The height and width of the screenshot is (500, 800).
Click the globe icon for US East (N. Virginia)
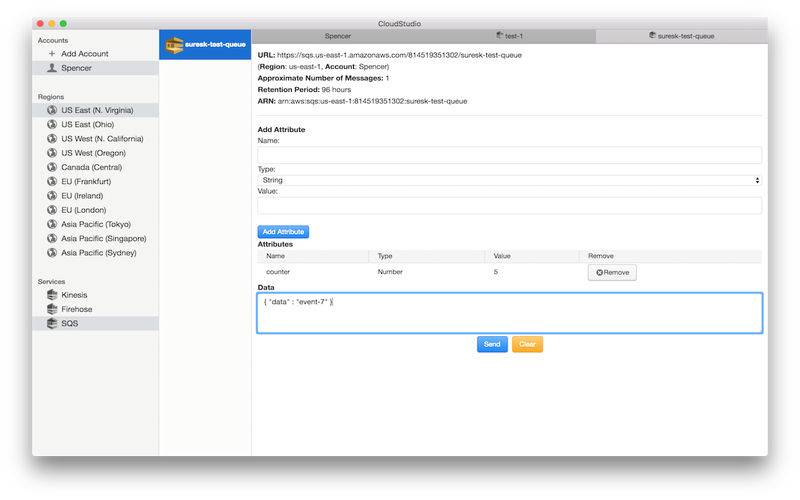[52, 110]
